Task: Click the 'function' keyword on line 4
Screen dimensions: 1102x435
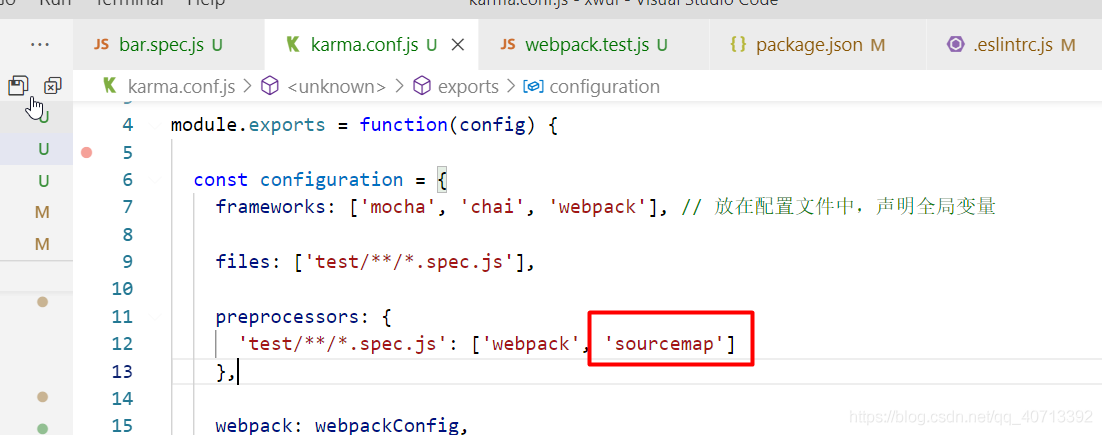Action: click(x=404, y=125)
